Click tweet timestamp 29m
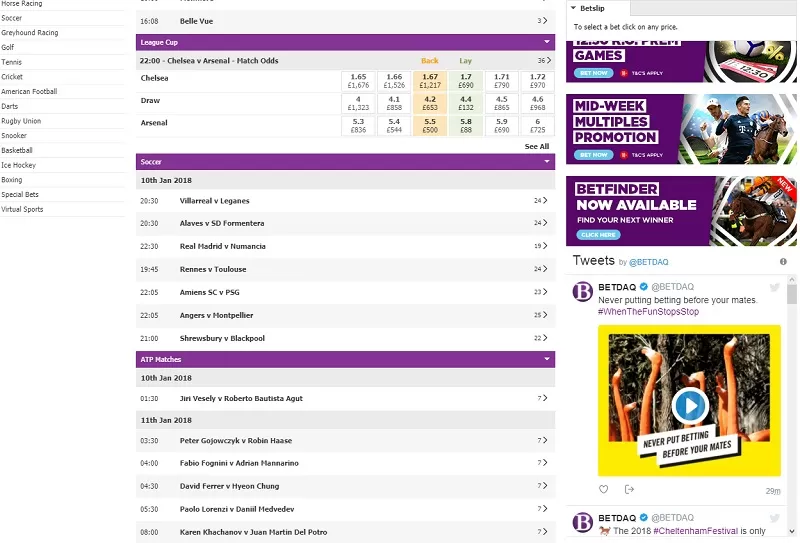800x543 pixels. 773,491
